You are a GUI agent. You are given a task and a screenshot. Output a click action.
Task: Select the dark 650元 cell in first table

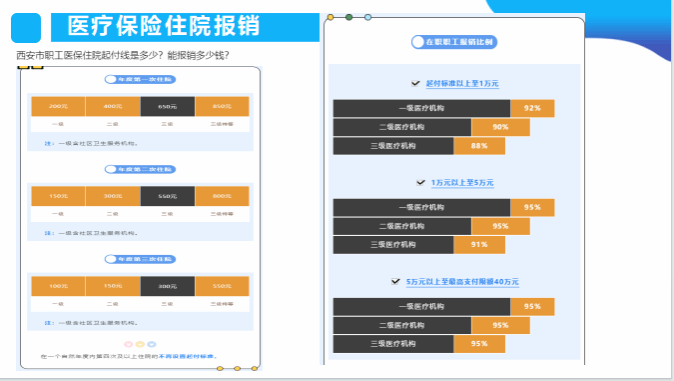click(x=168, y=106)
